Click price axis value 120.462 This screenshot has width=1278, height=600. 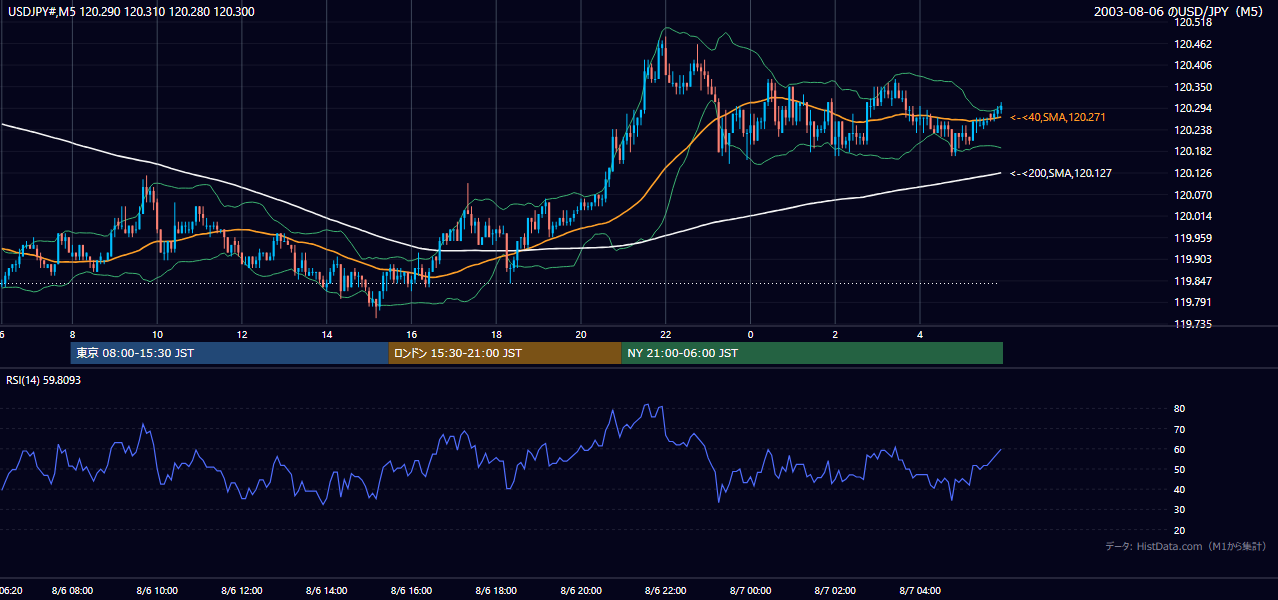[x=1193, y=44]
